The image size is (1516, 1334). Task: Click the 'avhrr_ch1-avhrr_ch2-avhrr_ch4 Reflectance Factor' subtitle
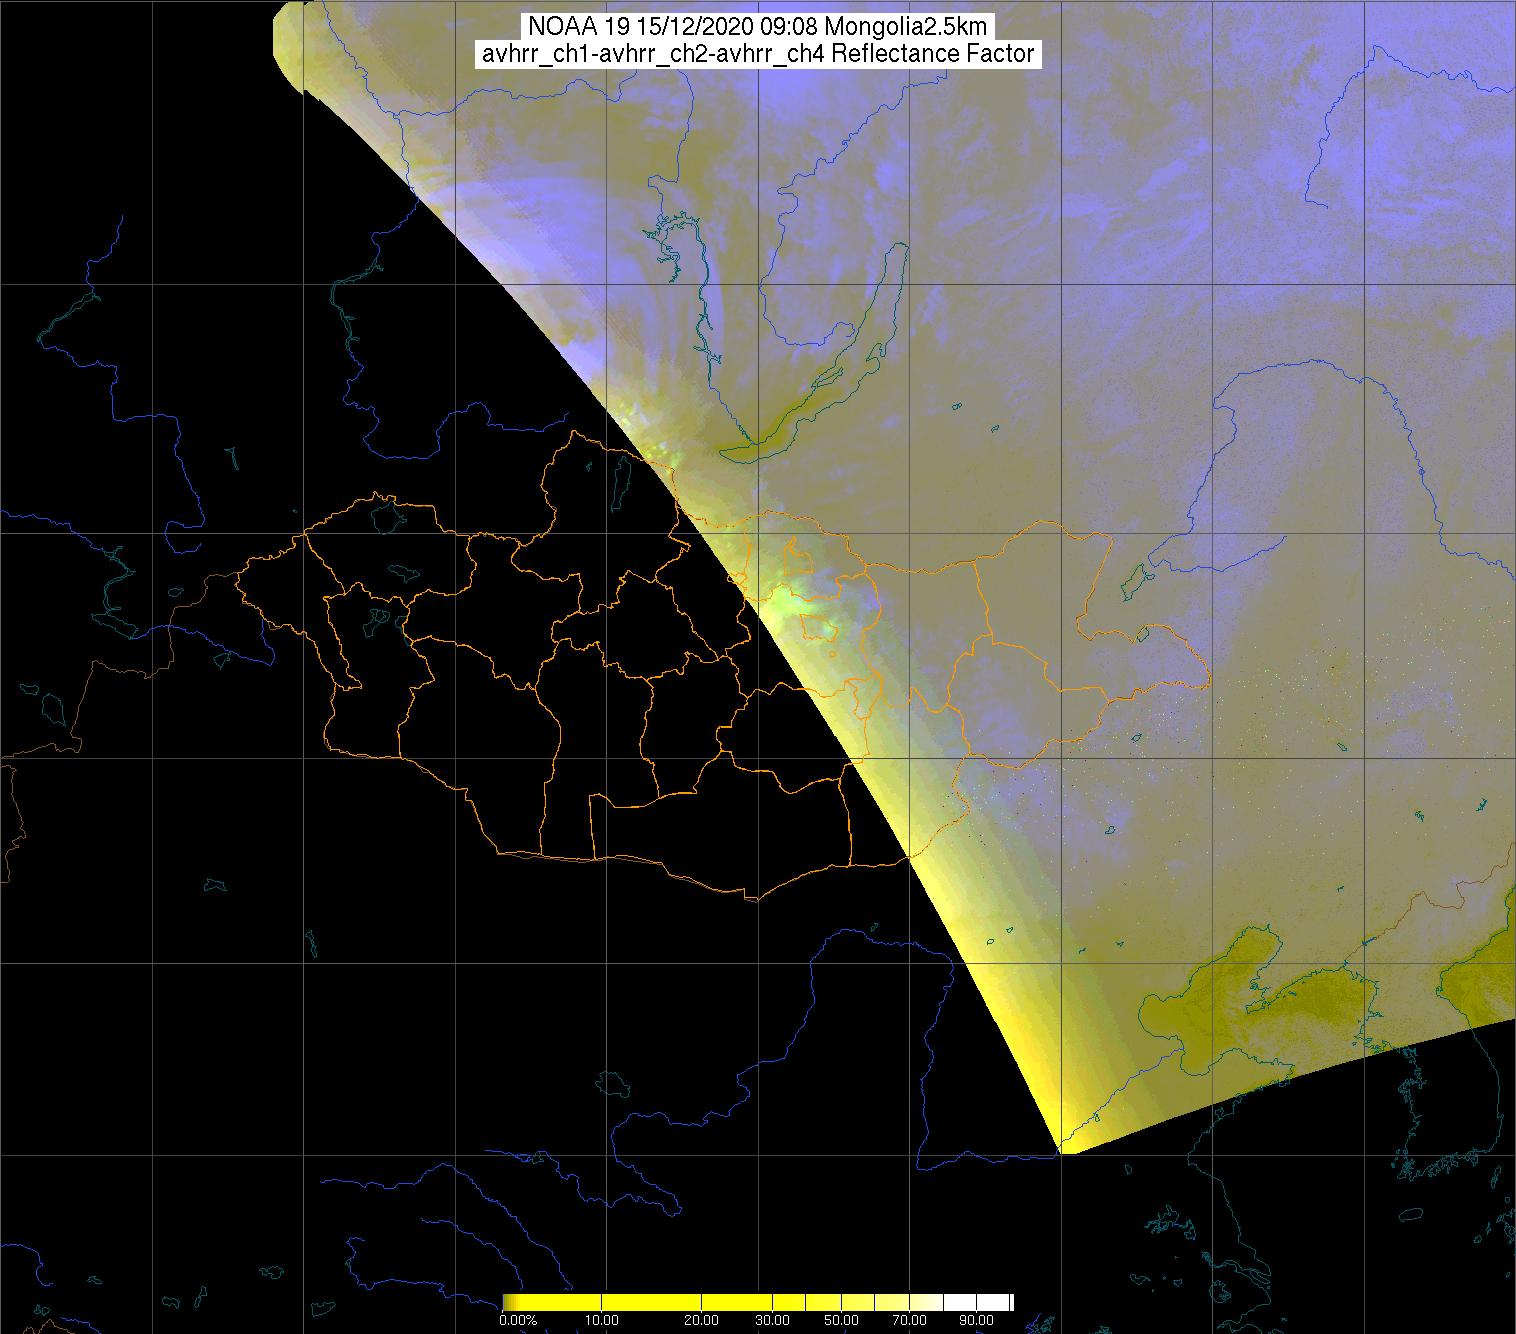pos(758,55)
